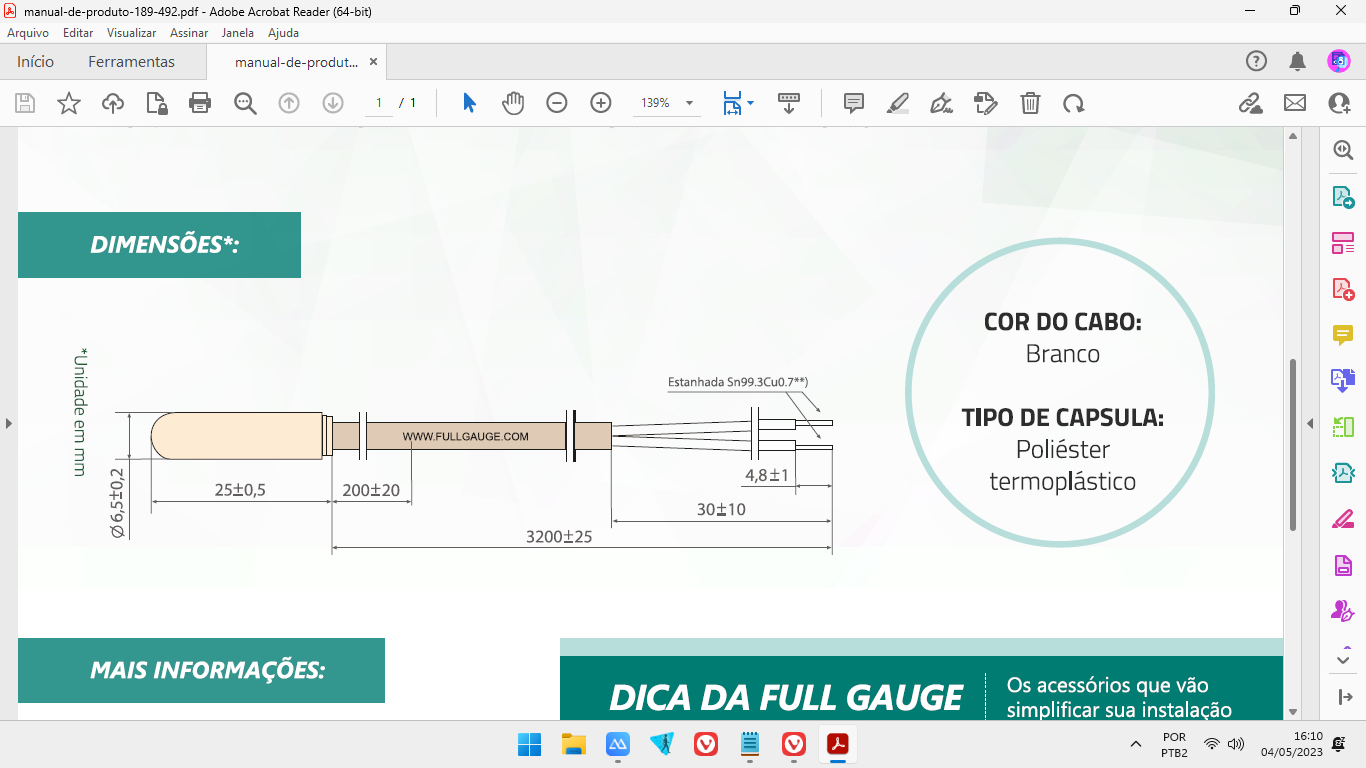This screenshot has height=768, width=1366.
Task: Zoom out with the minus button
Action: 557,103
